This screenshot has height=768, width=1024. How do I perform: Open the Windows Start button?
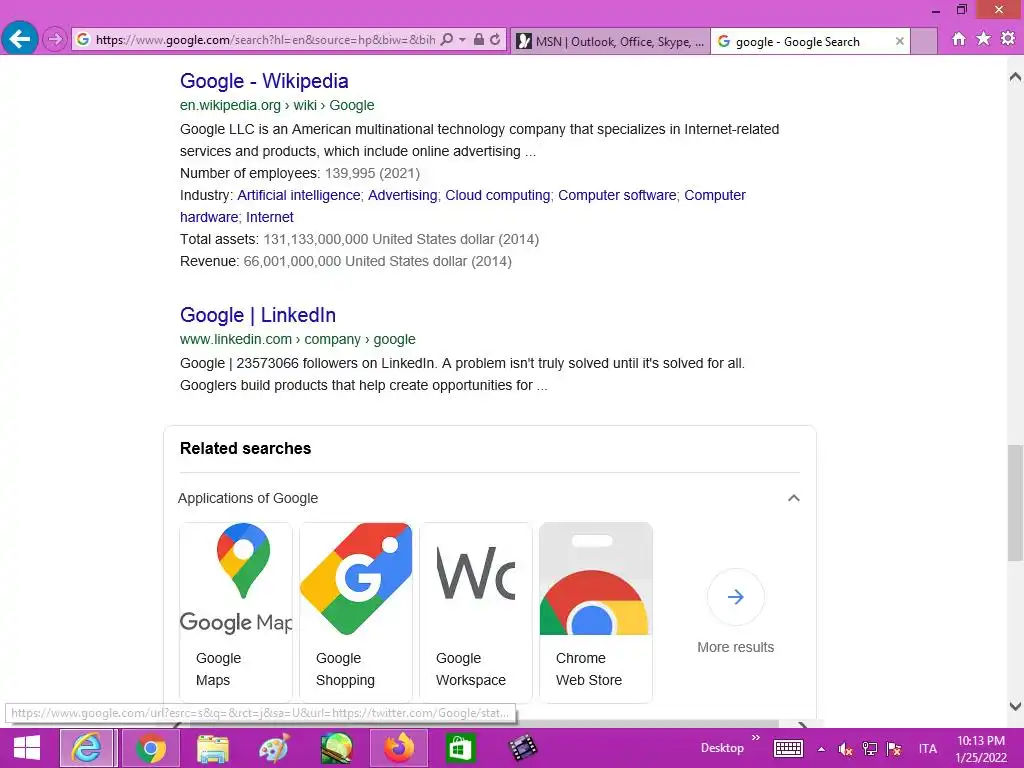[27, 748]
